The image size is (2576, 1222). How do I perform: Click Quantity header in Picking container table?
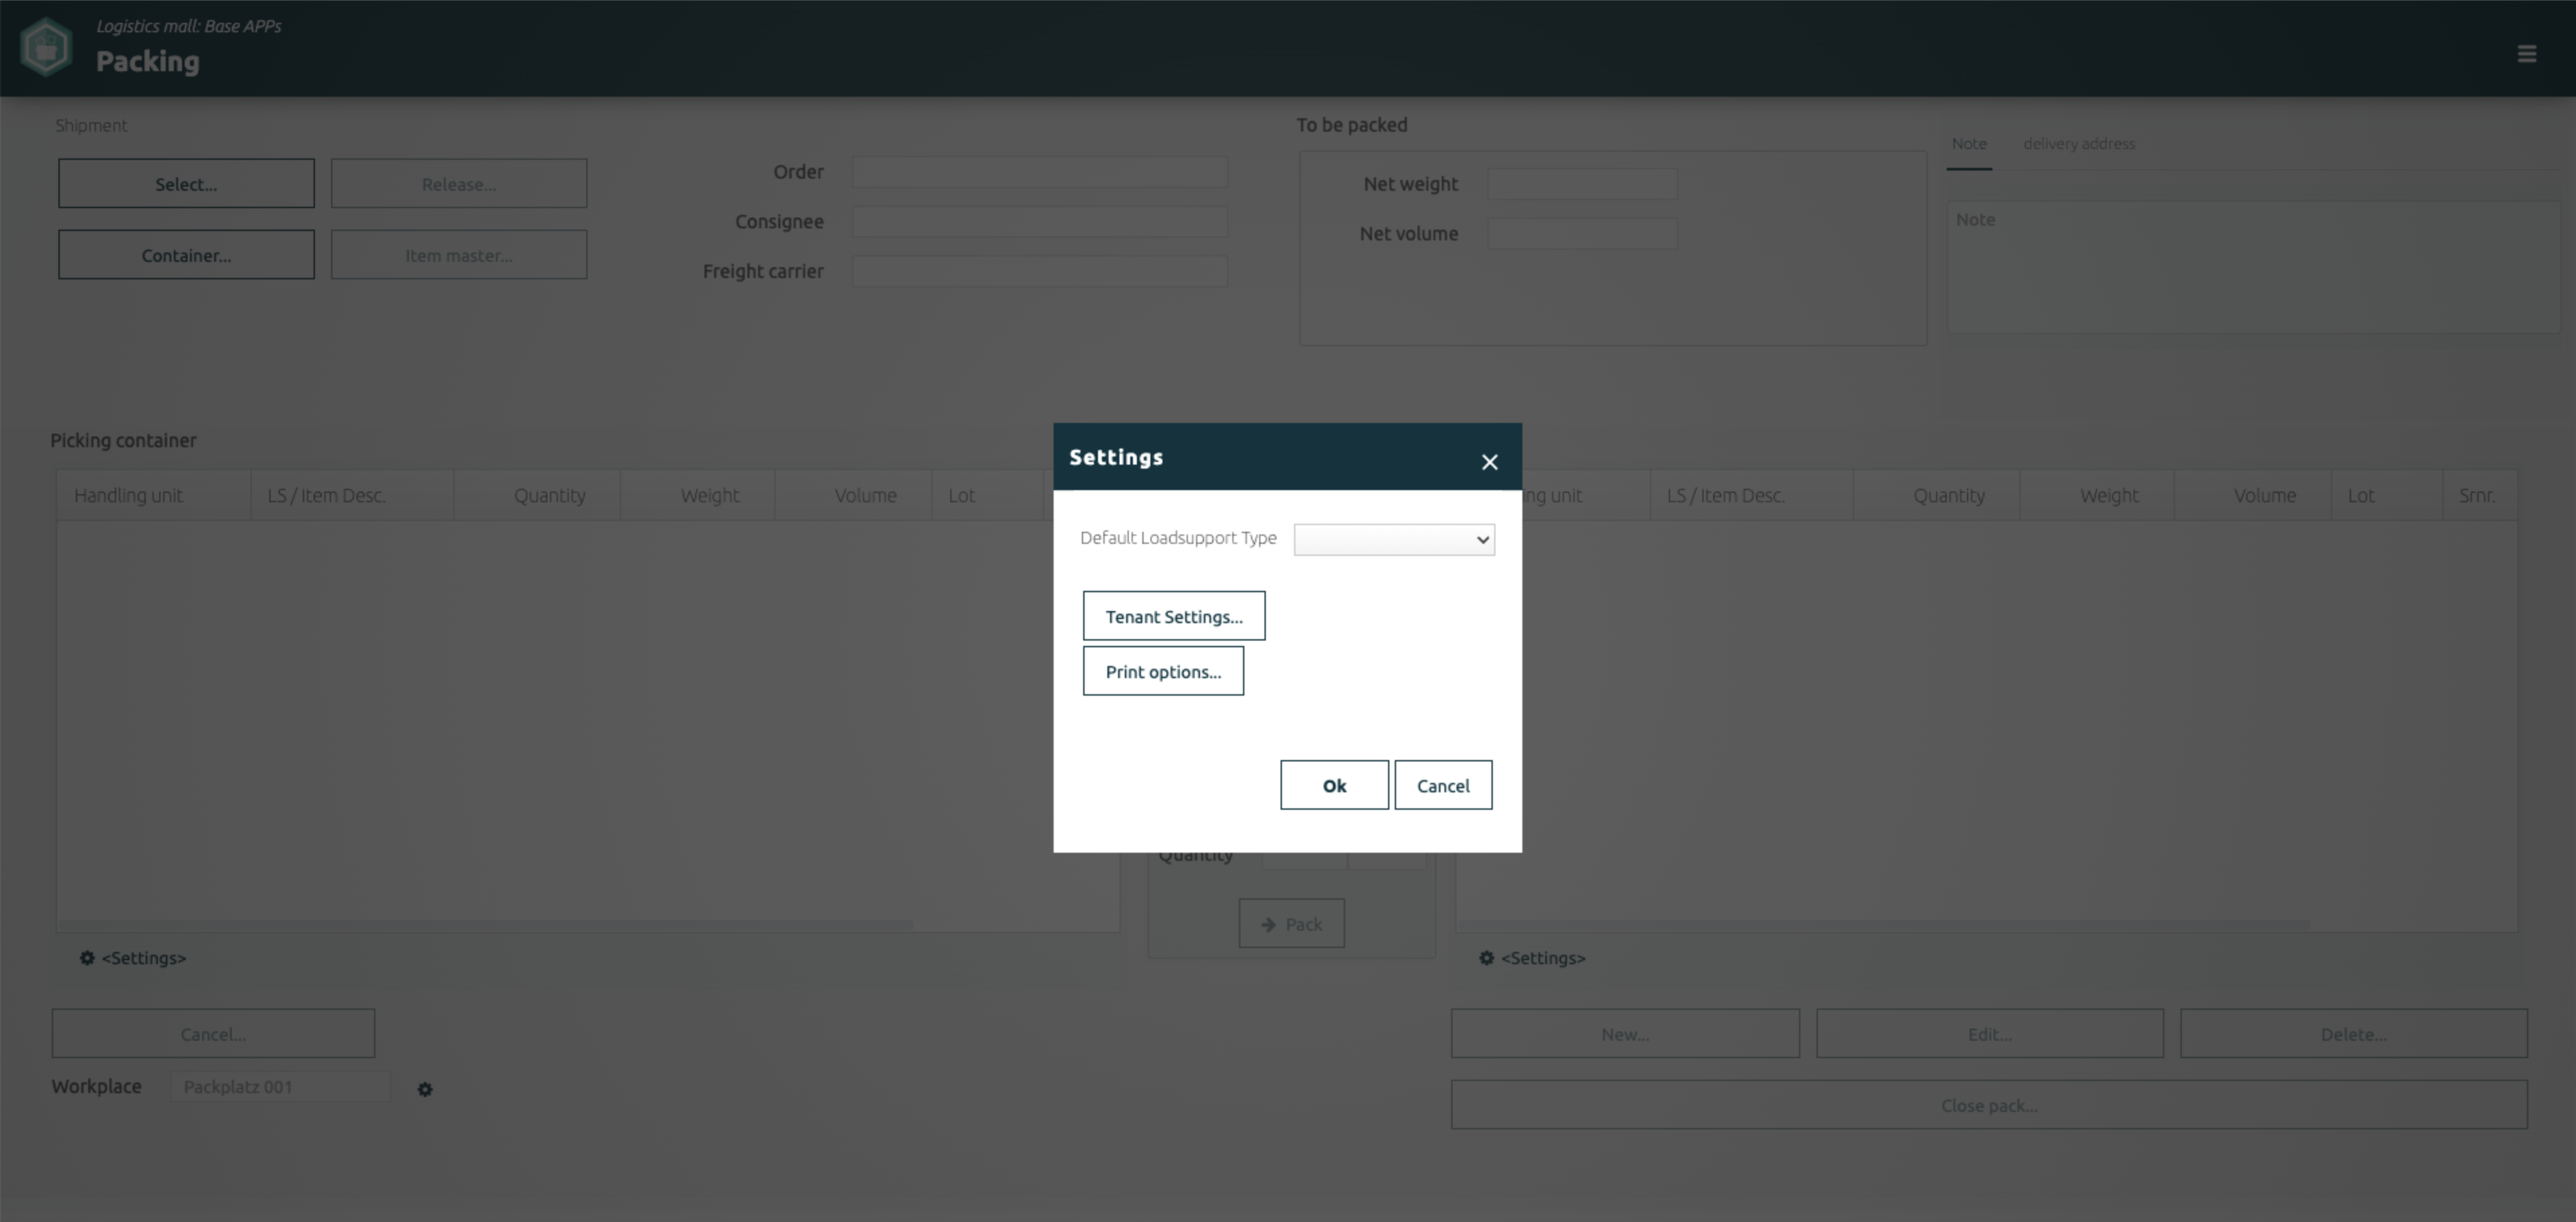click(537, 495)
